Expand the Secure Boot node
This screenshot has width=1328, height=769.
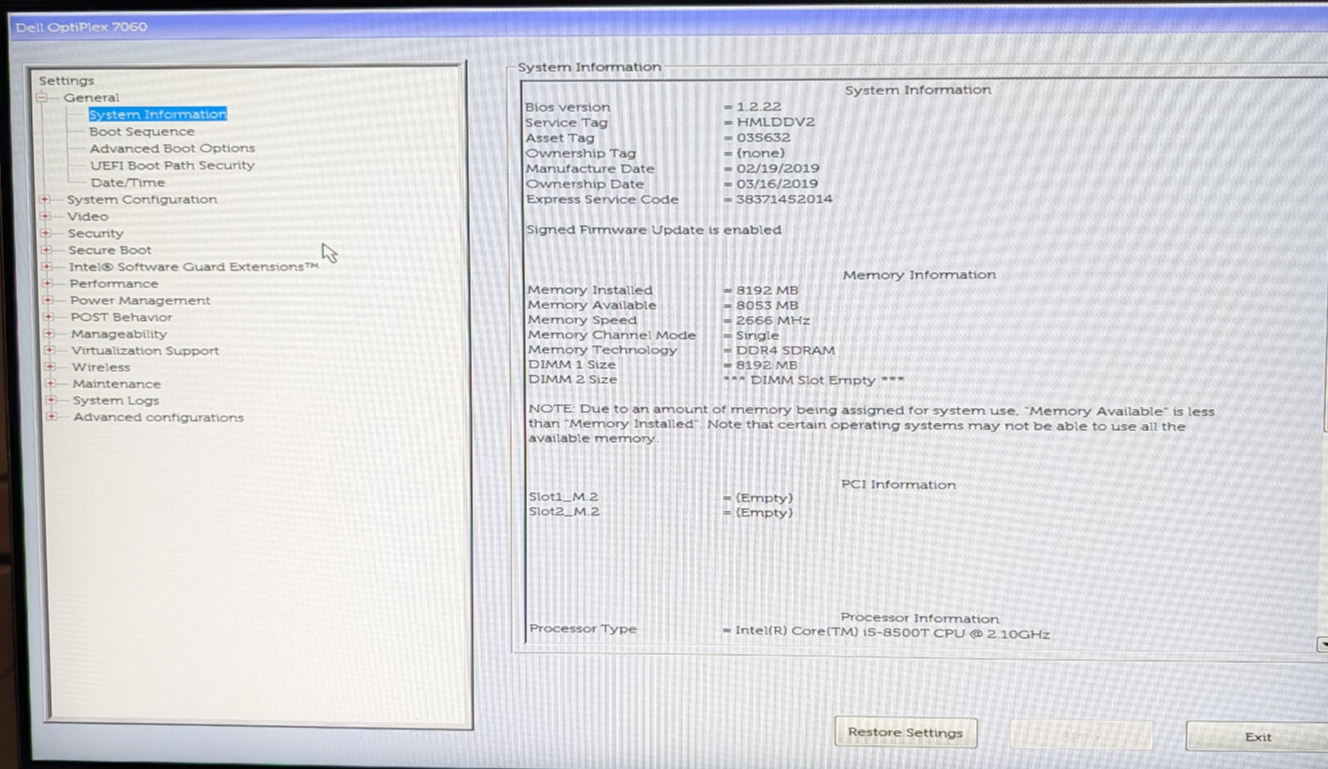pos(46,250)
